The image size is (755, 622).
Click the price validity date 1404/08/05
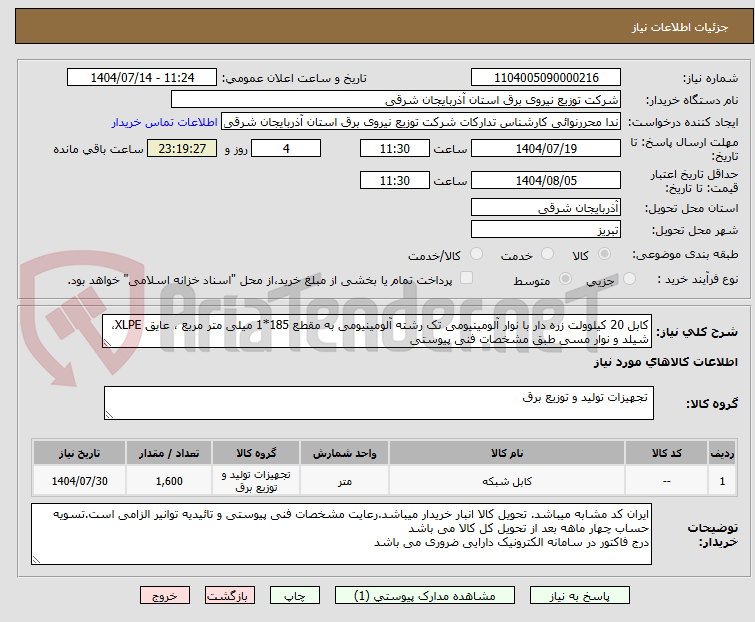[546, 181]
